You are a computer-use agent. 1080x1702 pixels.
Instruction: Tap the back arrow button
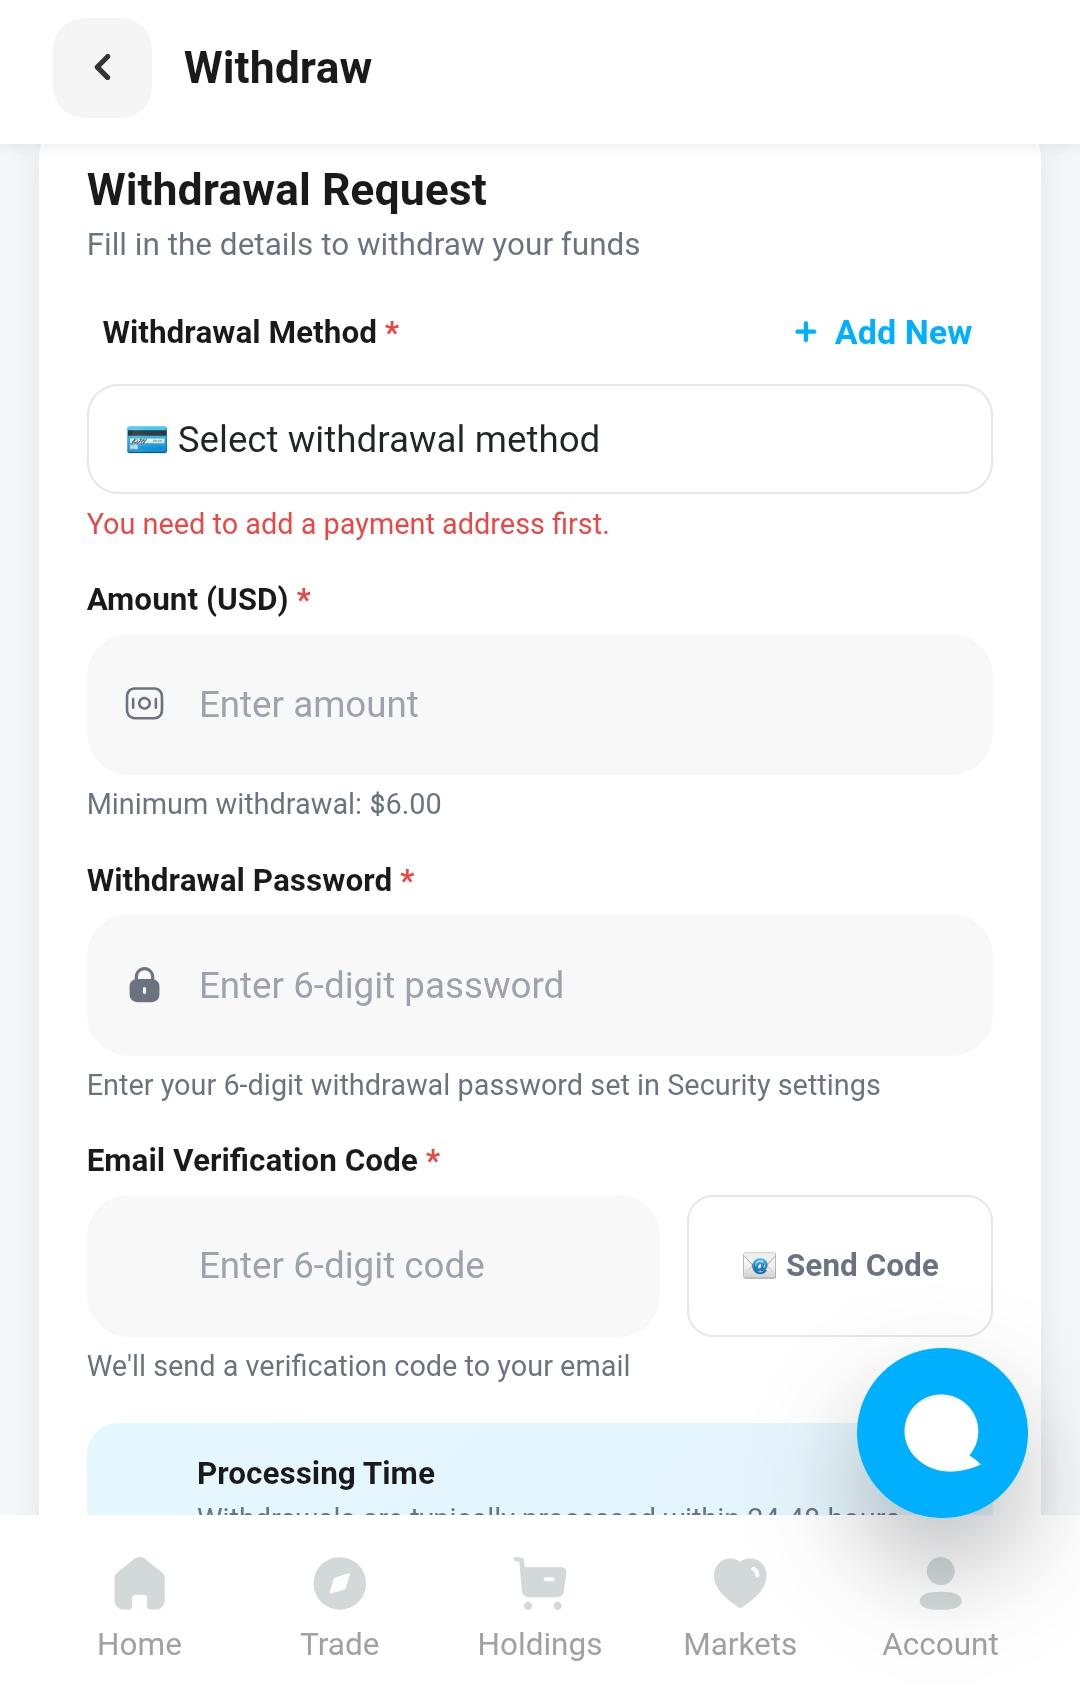(102, 68)
